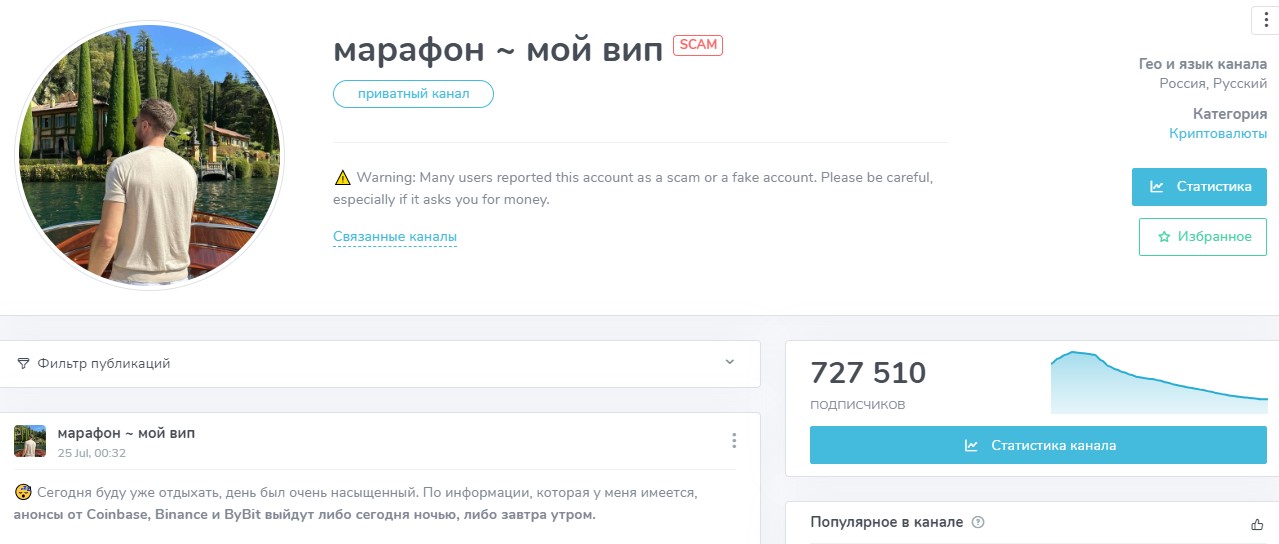Viewport: 1279px width, 544px height.
Task: Open the channel name link in post header
Action: tap(127, 433)
